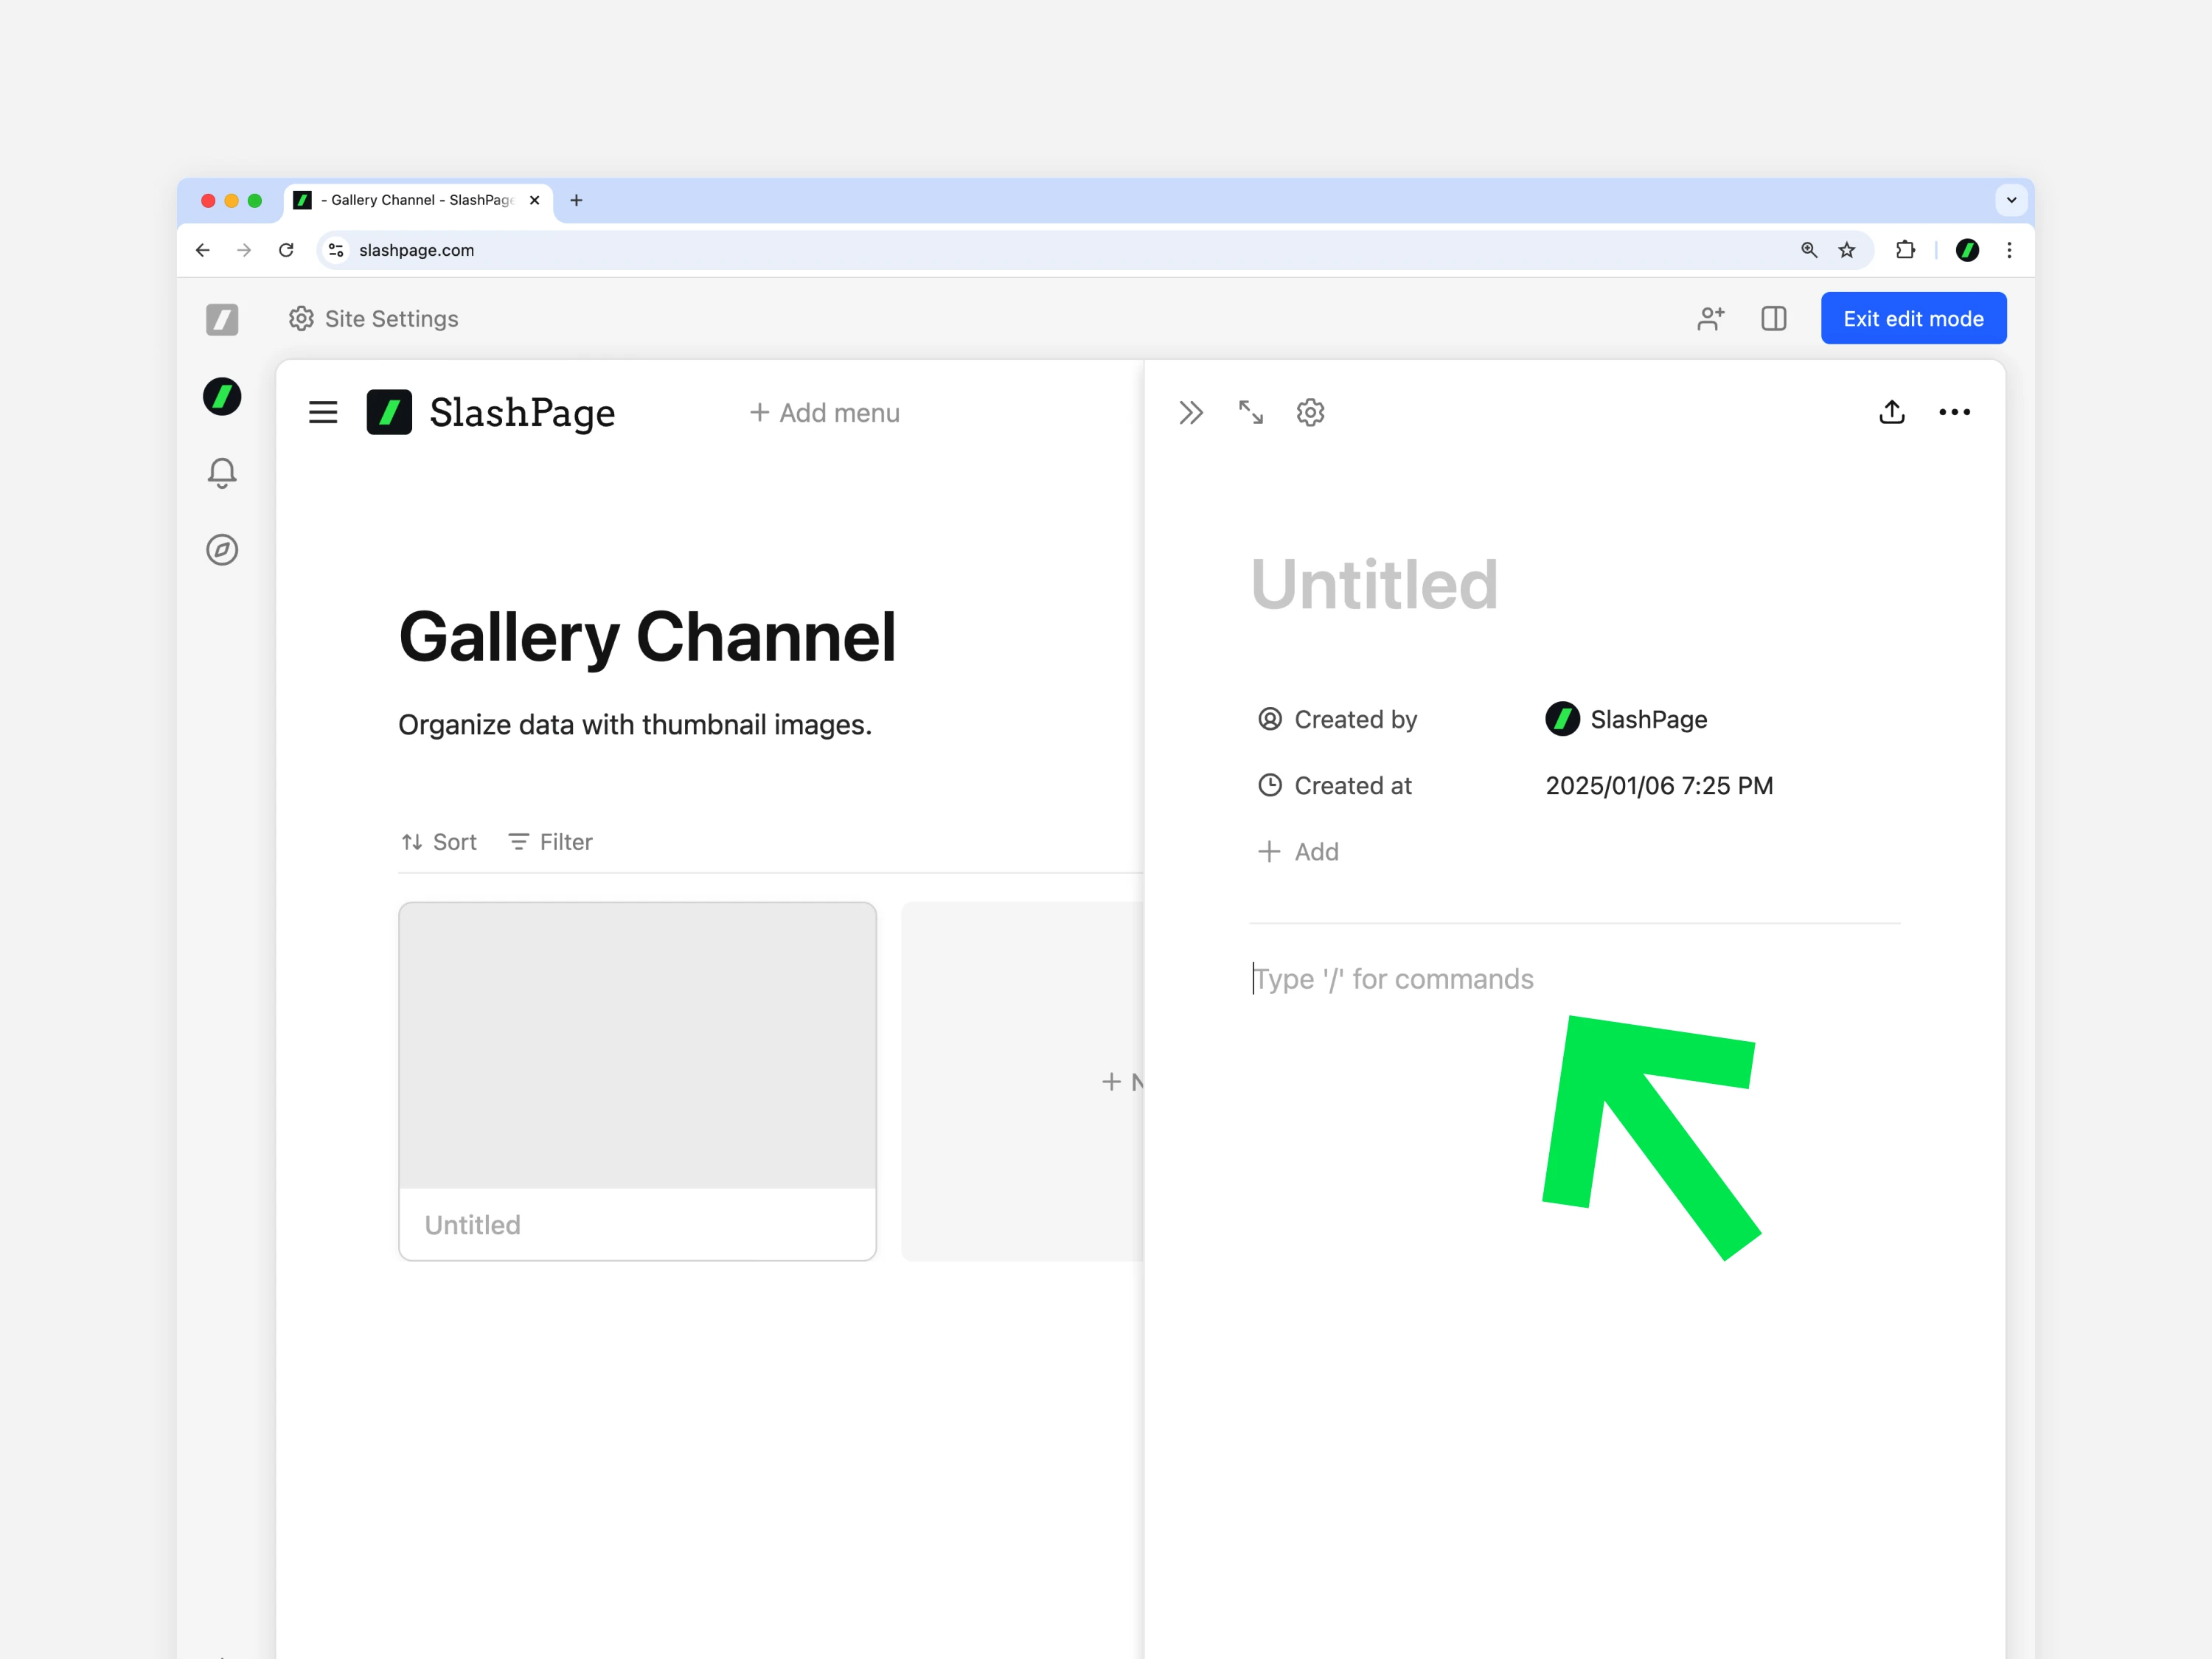This screenshot has height=1659, width=2212.
Task: Open the browser profile avatar
Action: pyautogui.click(x=1967, y=250)
